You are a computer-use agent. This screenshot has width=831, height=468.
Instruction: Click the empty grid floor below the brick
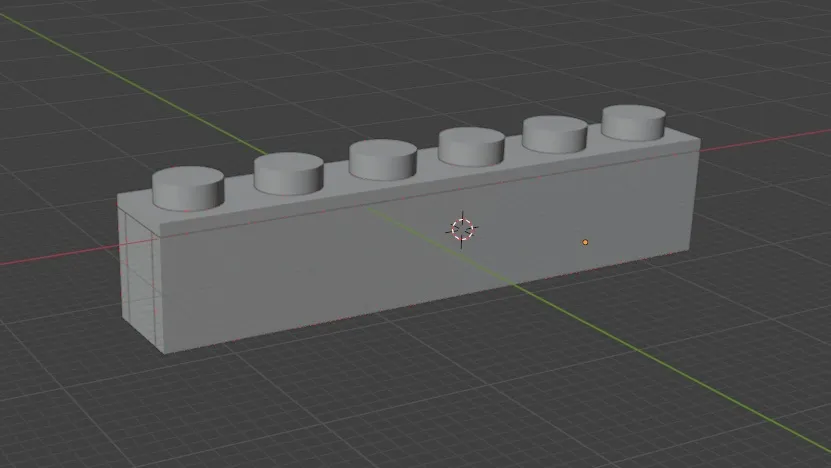click(x=400, y=400)
